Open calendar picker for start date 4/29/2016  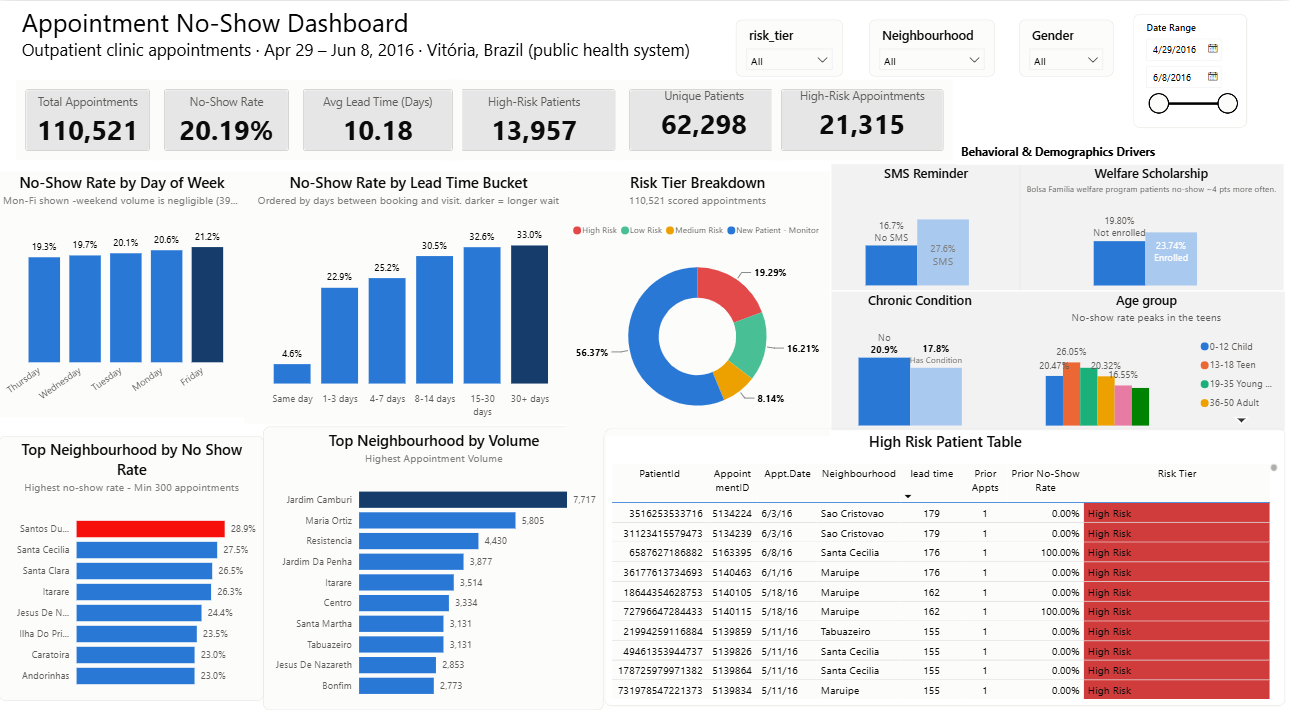1213,48
